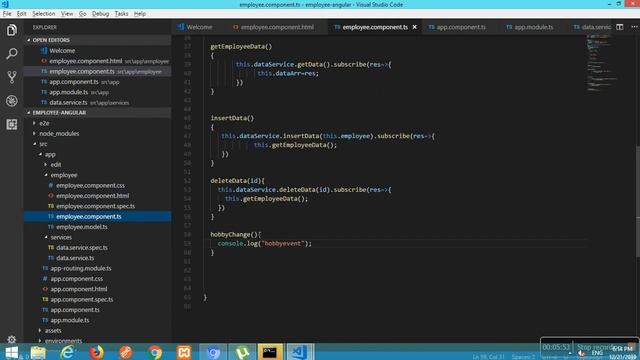Launch Firefox from the taskbar
The height and width of the screenshot is (360, 640).
(96, 352)
